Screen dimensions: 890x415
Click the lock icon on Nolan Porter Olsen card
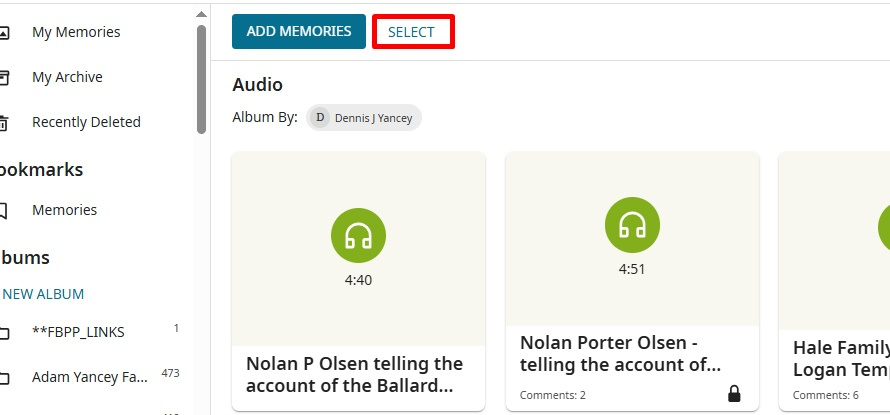point(734,394)
